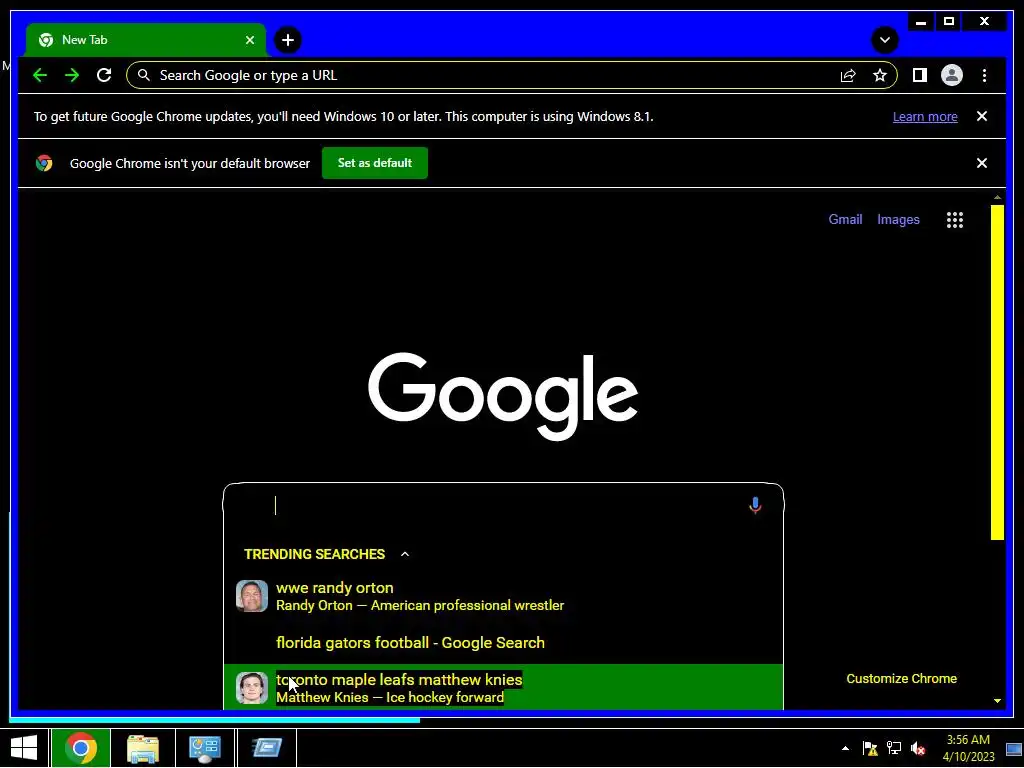Open the tab search dropdown chevron

[885, 40]
